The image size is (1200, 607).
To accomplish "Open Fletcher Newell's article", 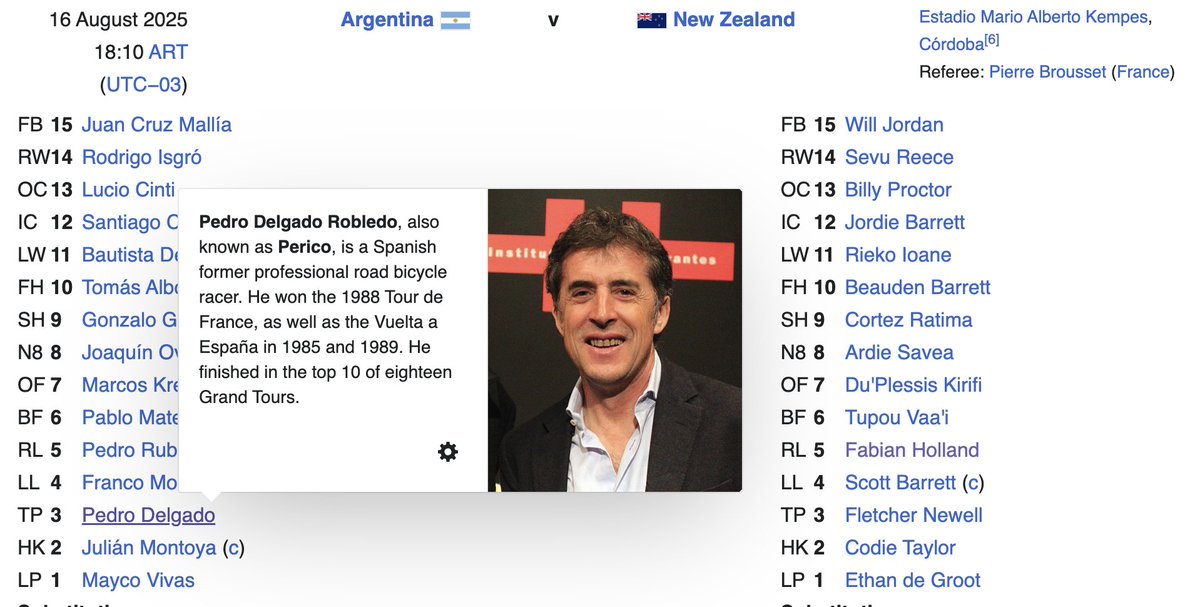I will 914,515.
